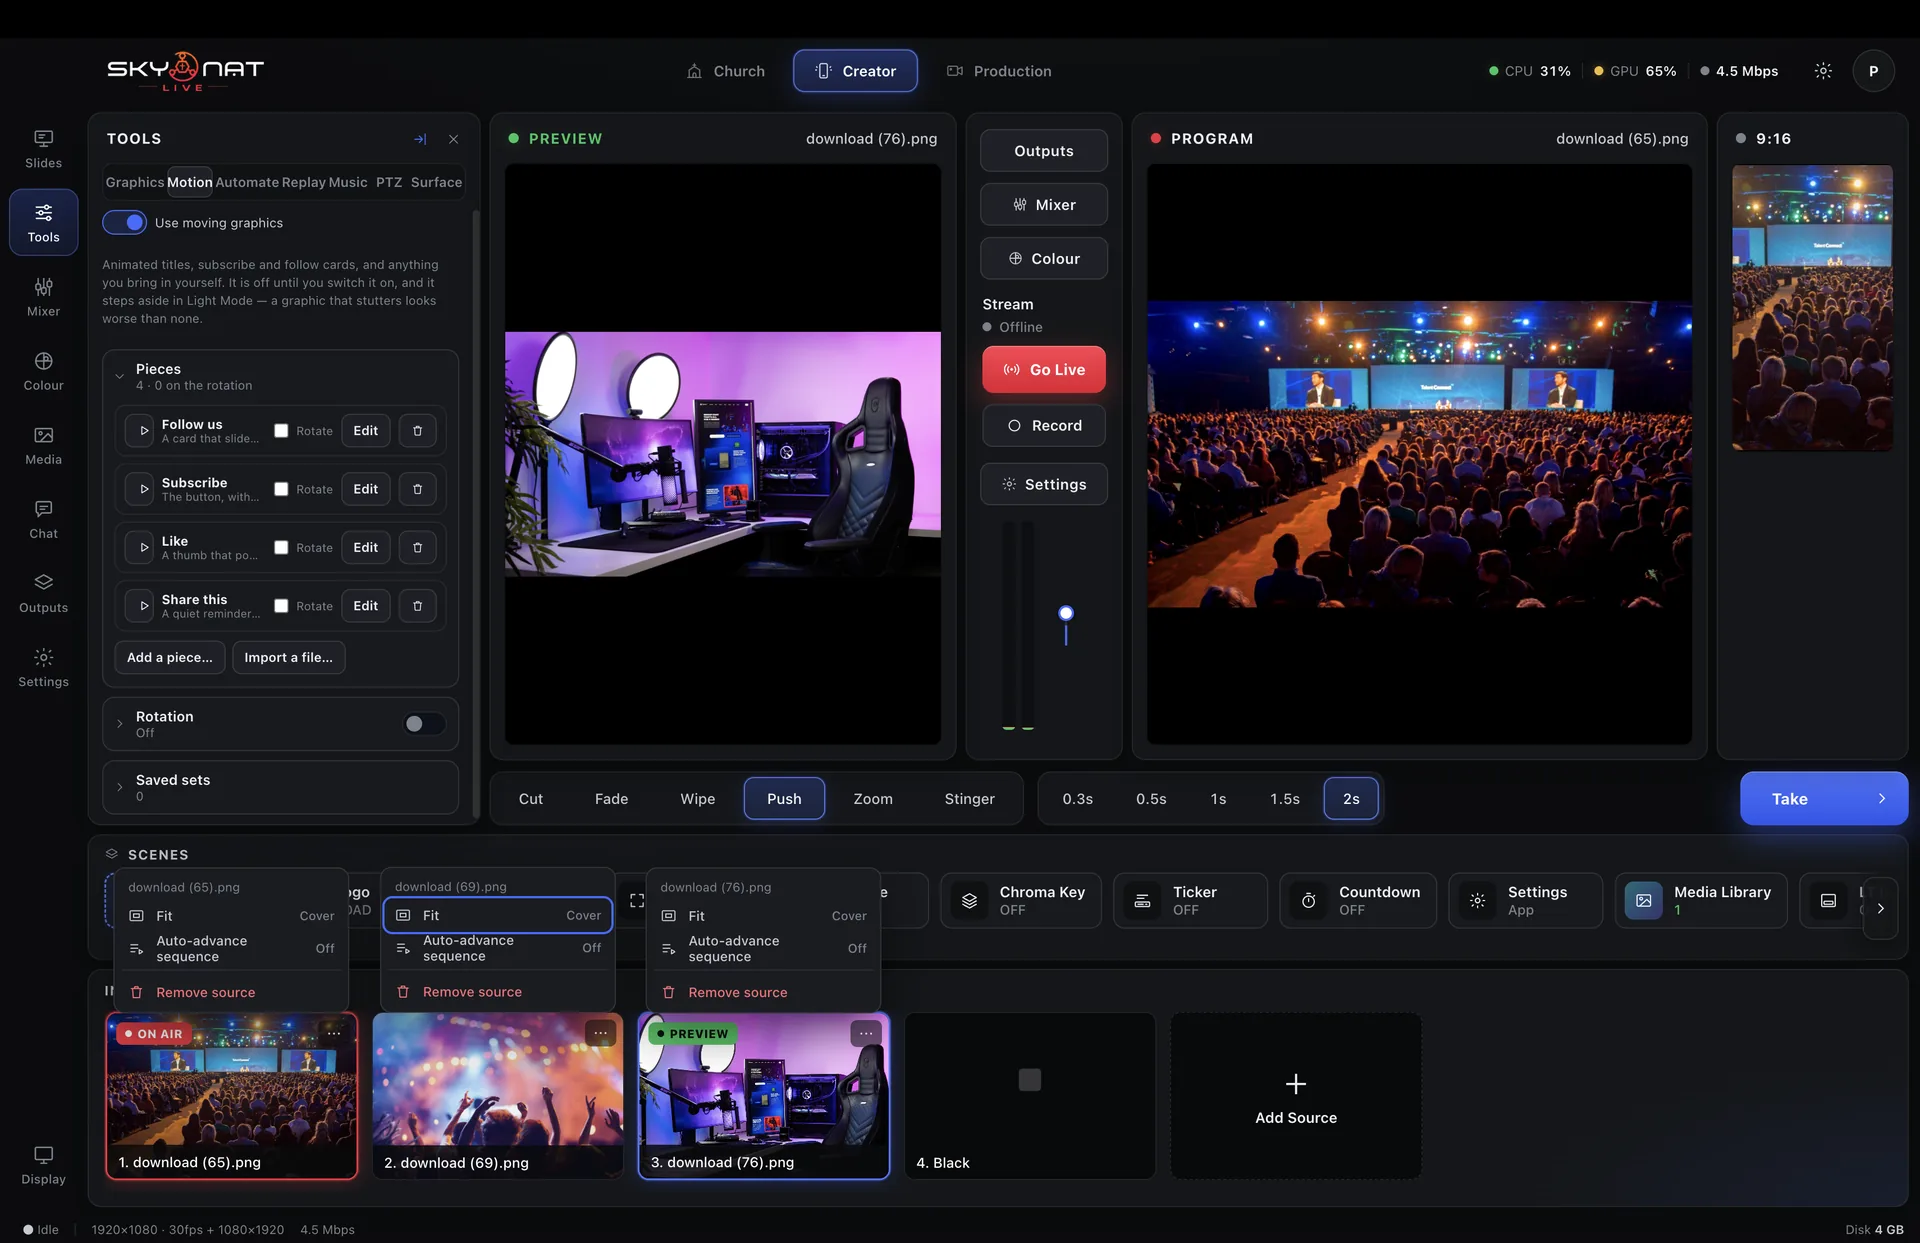Image resolution: width=1920 pixels, height=1243 pixels.
Task: Open Display in the left sidebar
Action: point(43,1165)
